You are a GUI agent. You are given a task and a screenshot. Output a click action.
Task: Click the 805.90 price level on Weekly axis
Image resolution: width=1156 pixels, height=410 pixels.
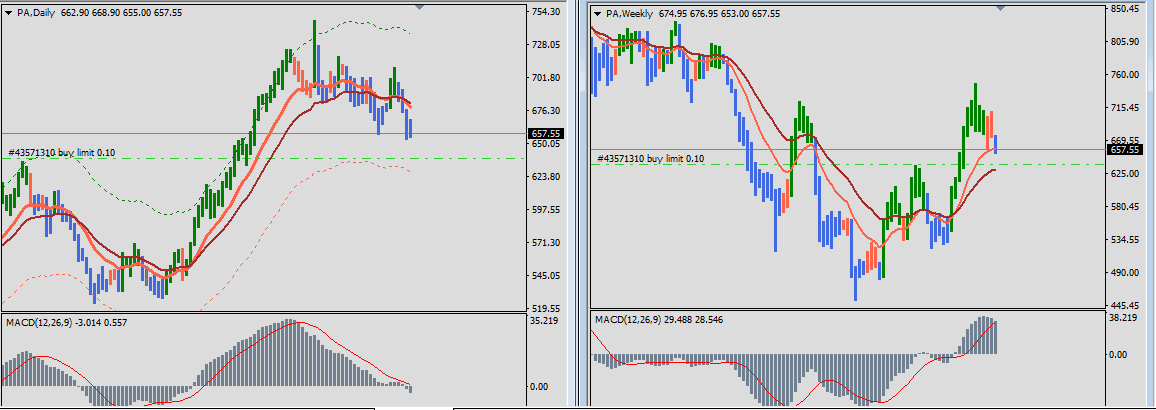(1124, 42)
